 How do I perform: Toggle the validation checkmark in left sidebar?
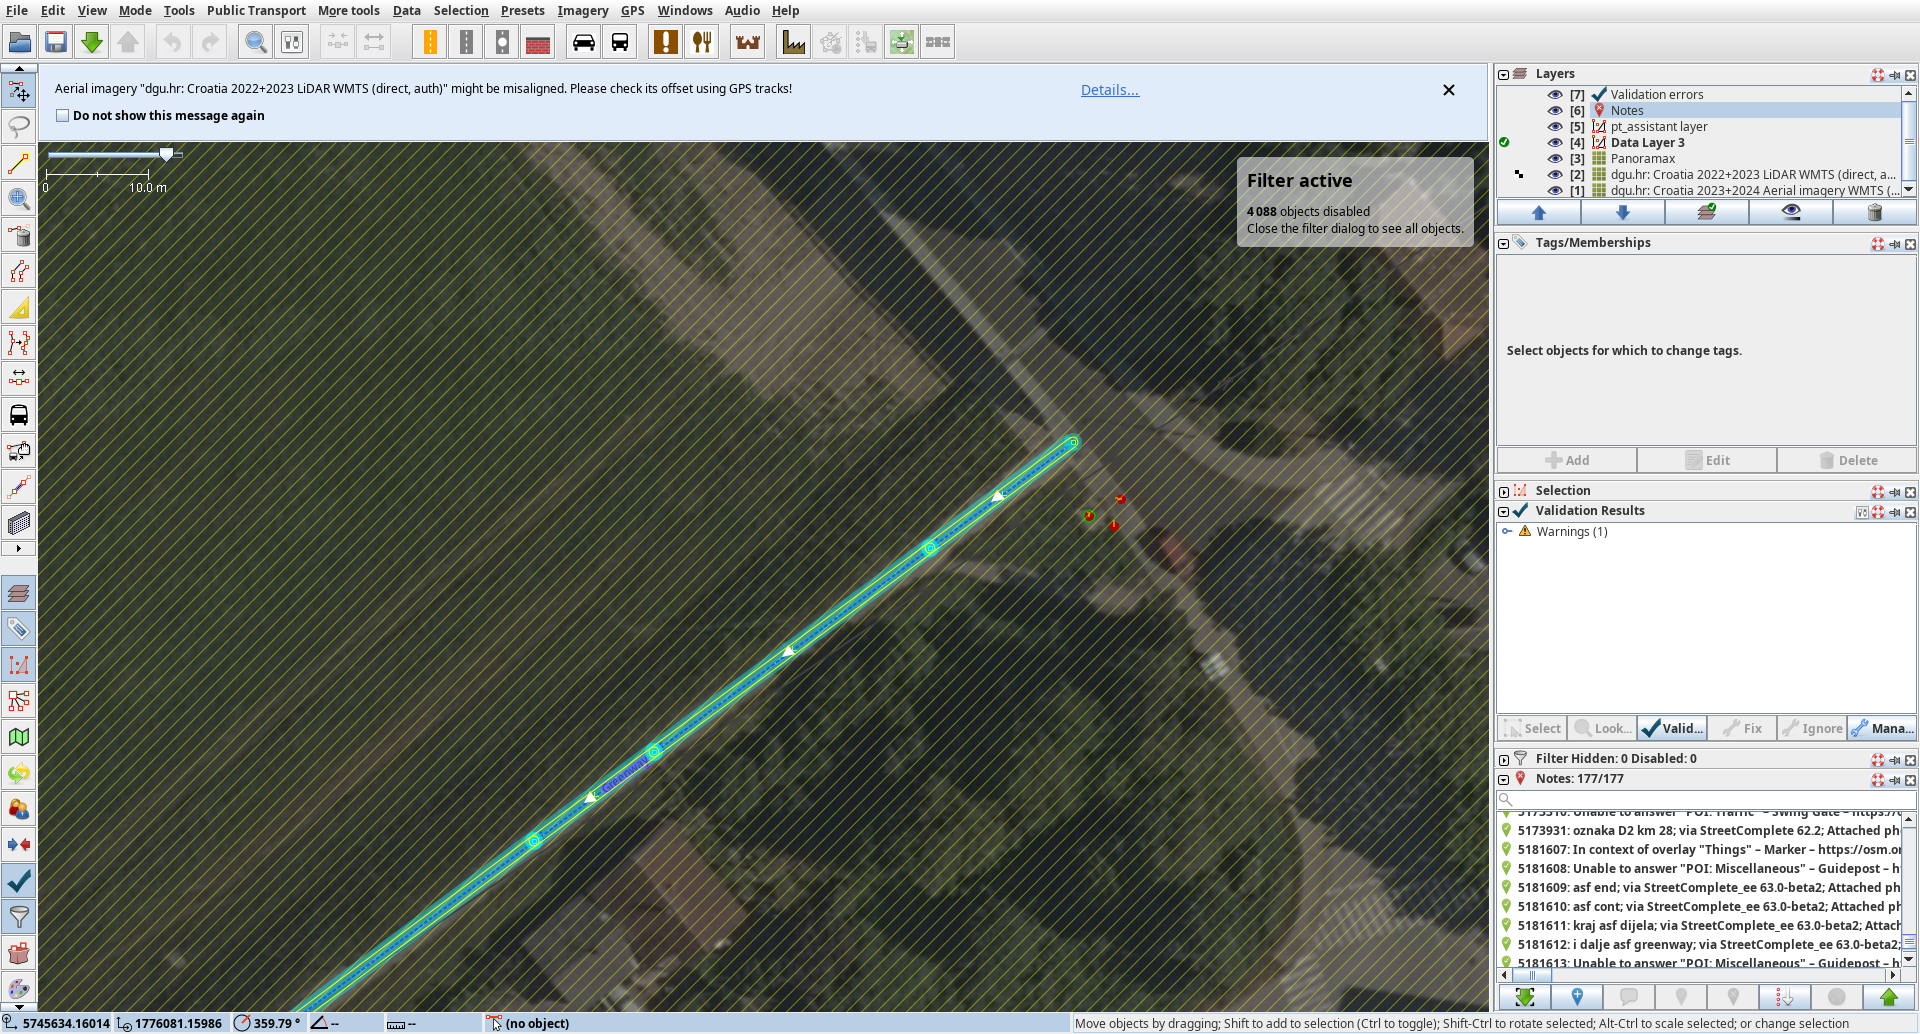click(x=19, y=881)
